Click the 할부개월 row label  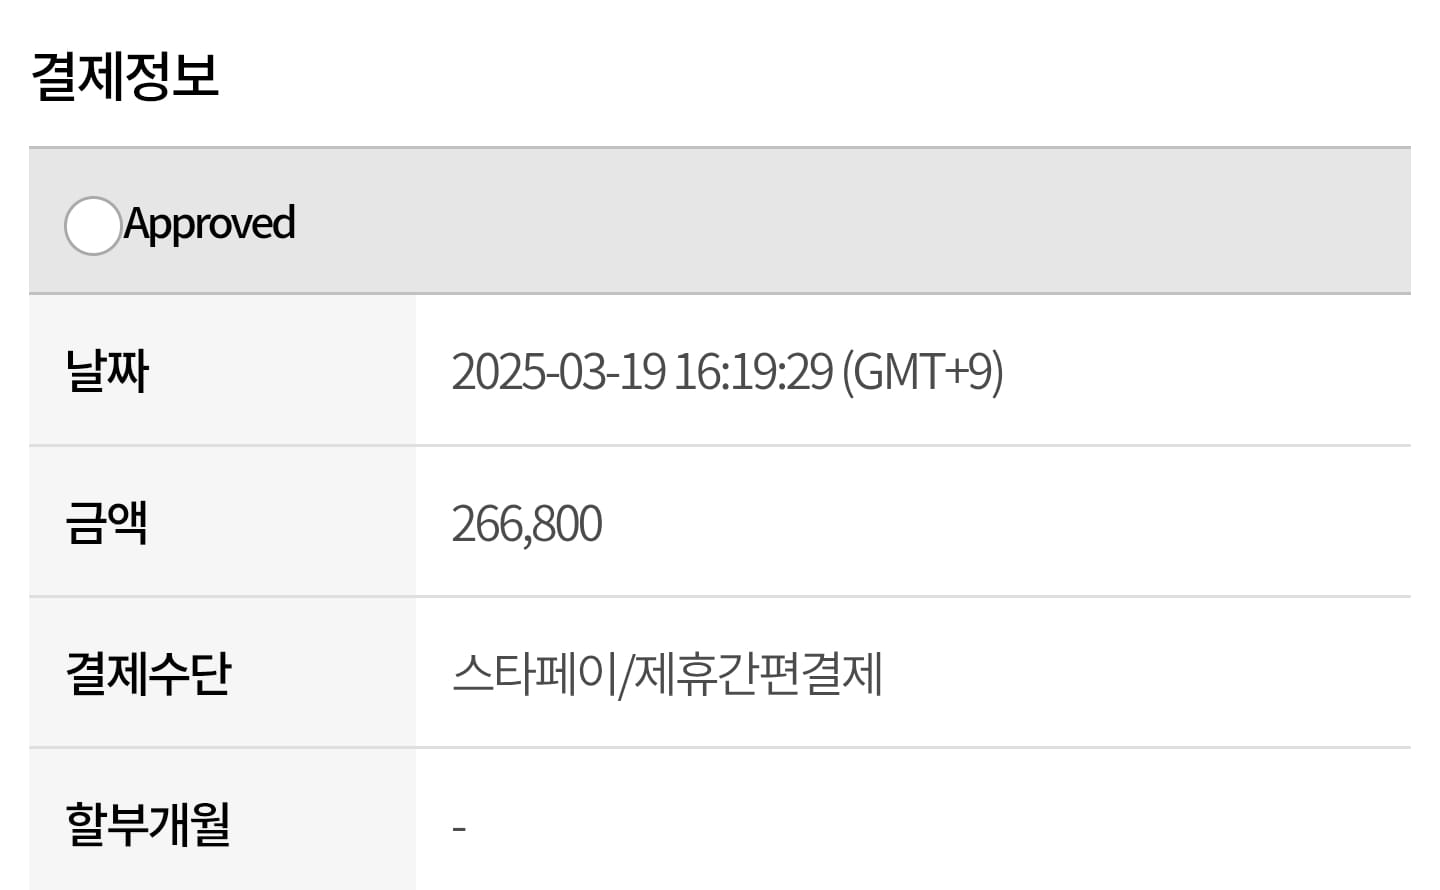point(148,824)
